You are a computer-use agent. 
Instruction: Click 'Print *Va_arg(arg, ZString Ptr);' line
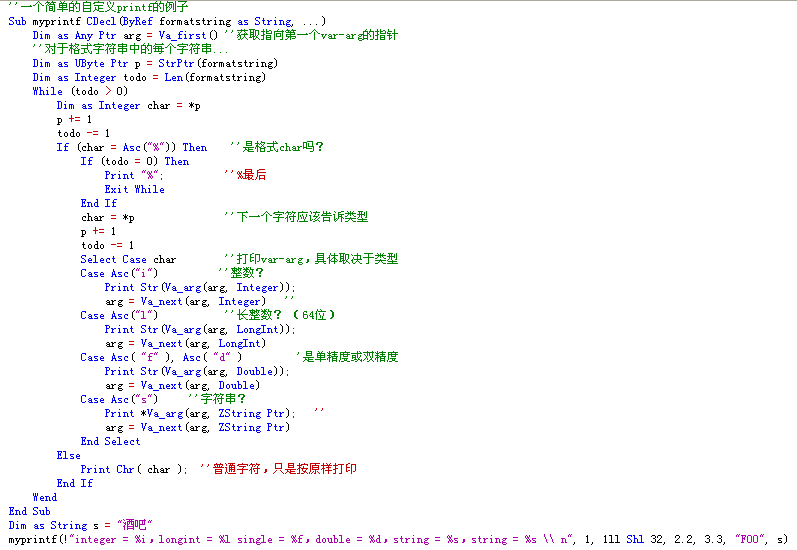(200, 414)
